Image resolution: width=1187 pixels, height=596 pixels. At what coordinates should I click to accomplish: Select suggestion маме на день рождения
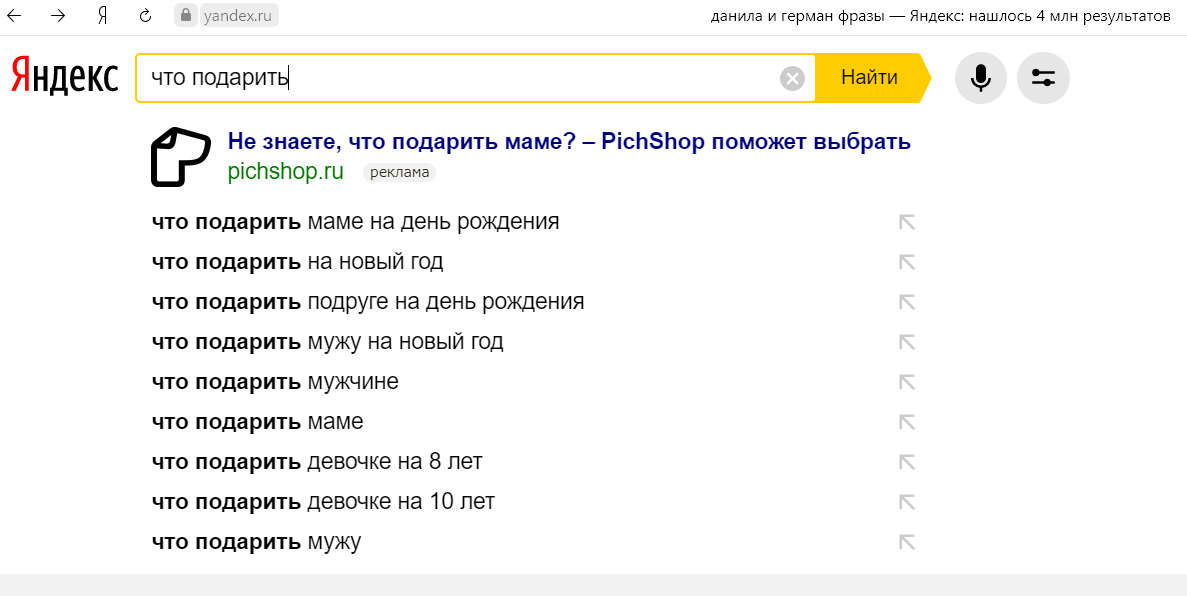point(355,222)
